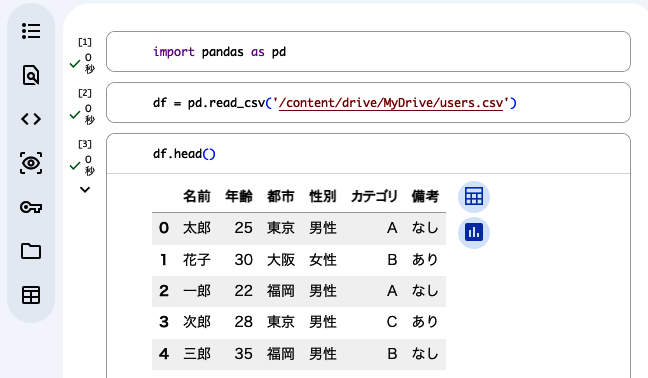The image size is (648, 378).
Task: Click the df.head() code cell
Action: coord(368,154)
